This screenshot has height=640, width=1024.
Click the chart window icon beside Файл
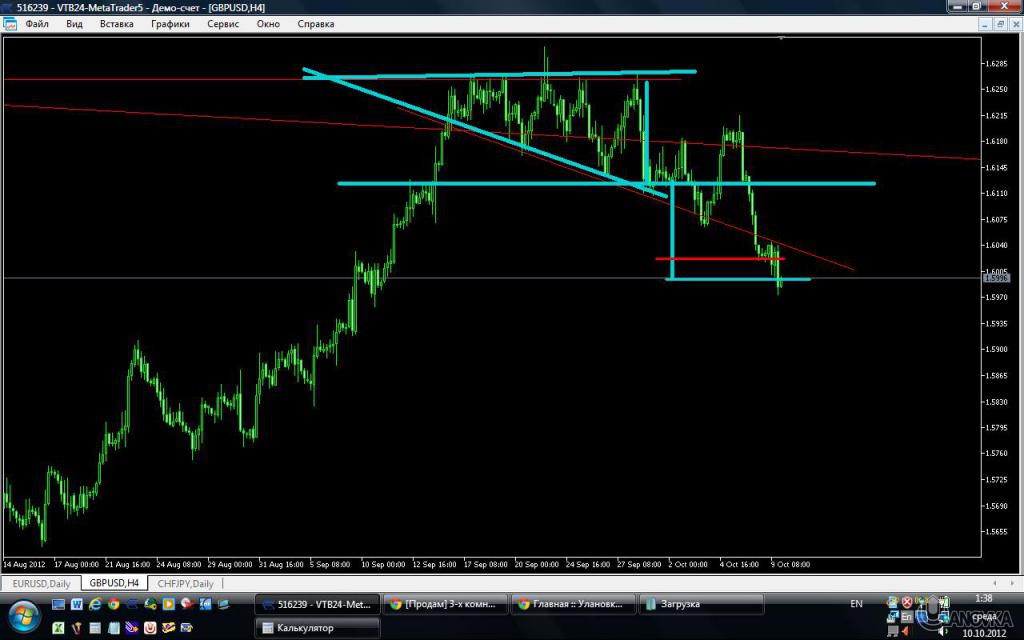pos(10,24)
